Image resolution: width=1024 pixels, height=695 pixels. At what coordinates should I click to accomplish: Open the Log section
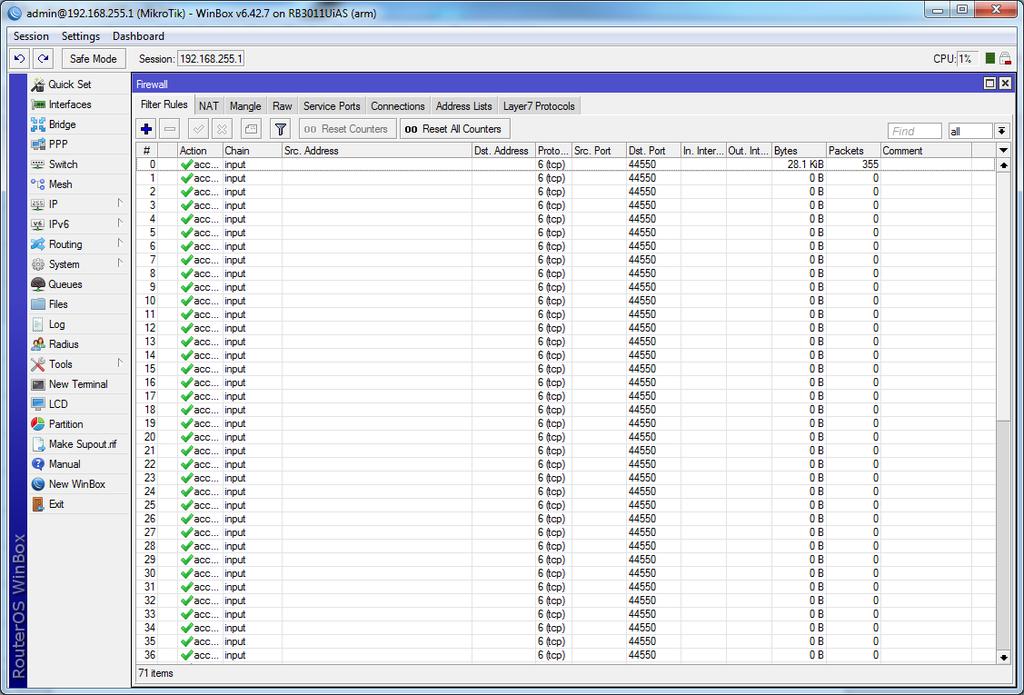coord(57,325)
